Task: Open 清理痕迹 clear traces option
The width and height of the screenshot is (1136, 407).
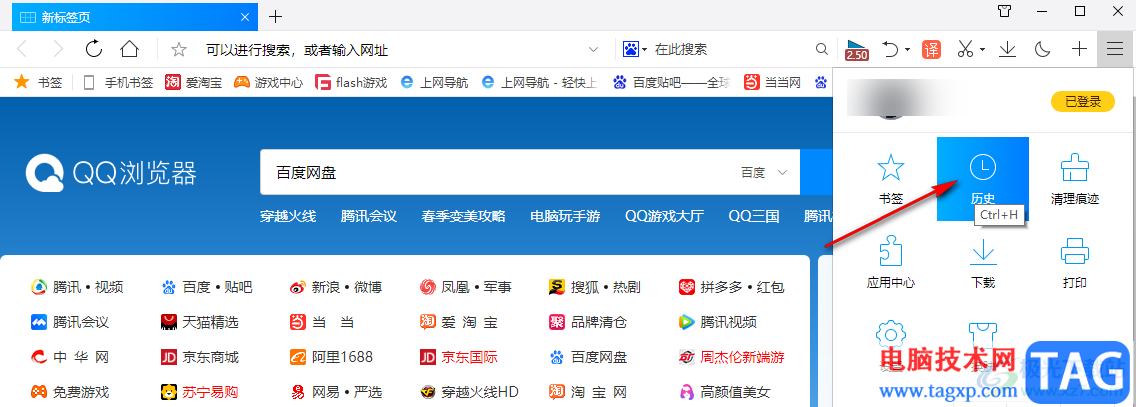Action: [1075, 180]
